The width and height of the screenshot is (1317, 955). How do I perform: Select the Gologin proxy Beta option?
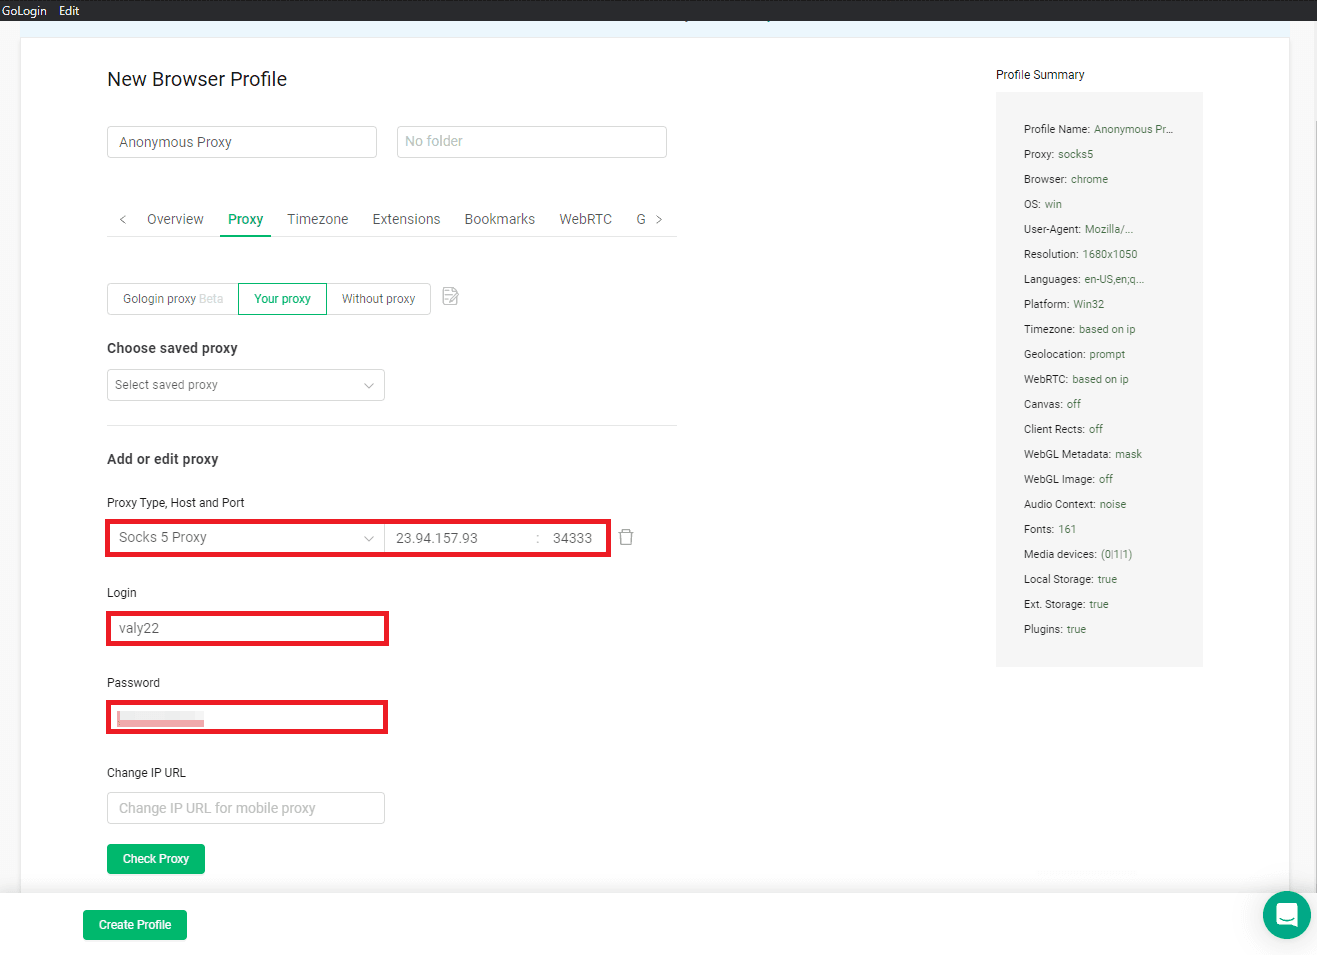[x=172, y=298]
